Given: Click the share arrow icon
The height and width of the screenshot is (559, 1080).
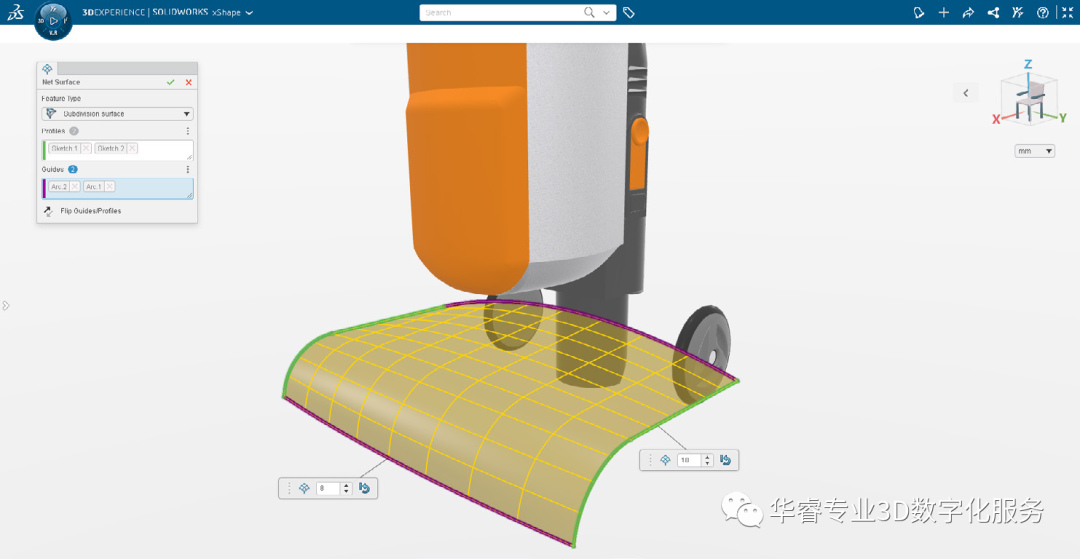Looking at the screenshot, I should (x=968, y=13).
